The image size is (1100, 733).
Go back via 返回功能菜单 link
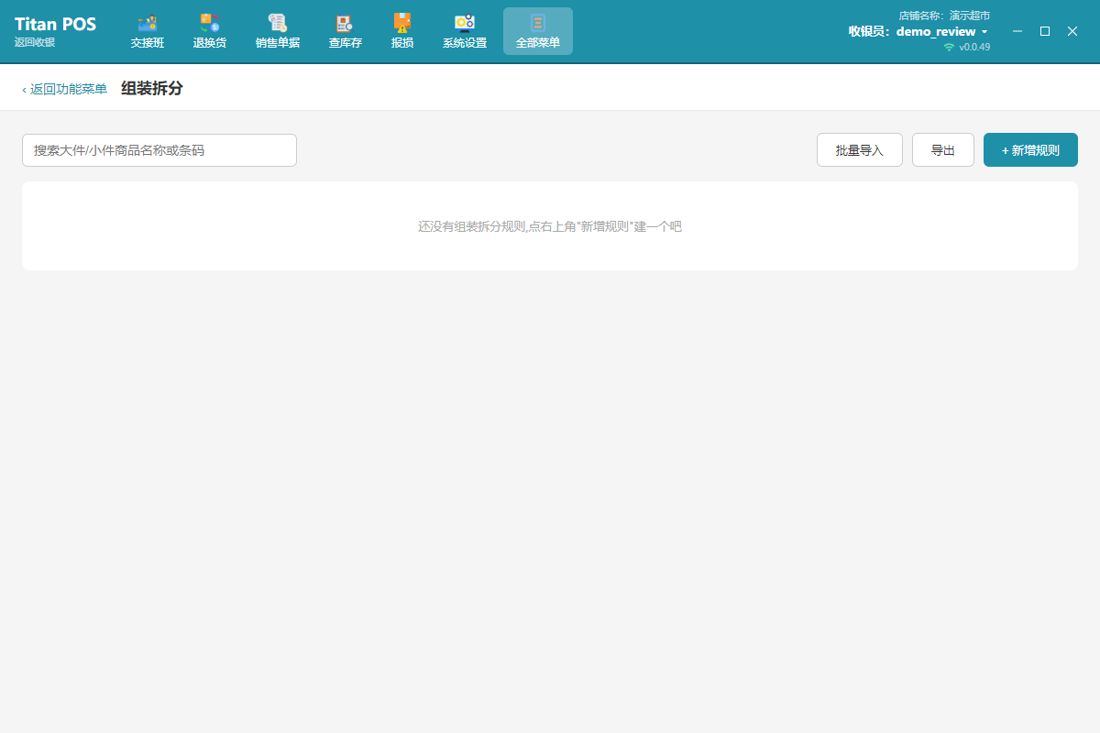65,89
